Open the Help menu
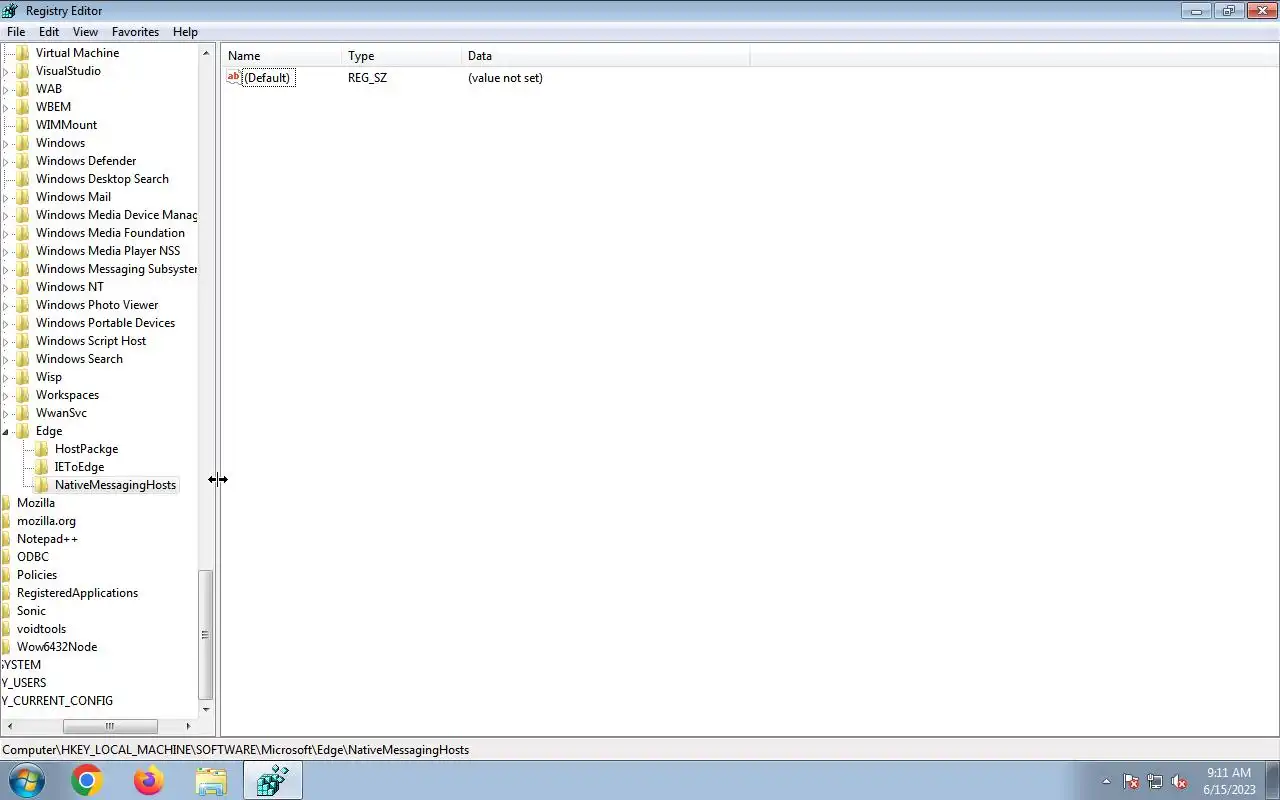This screenshot has height=800, width=1280. tap(185, 32)
